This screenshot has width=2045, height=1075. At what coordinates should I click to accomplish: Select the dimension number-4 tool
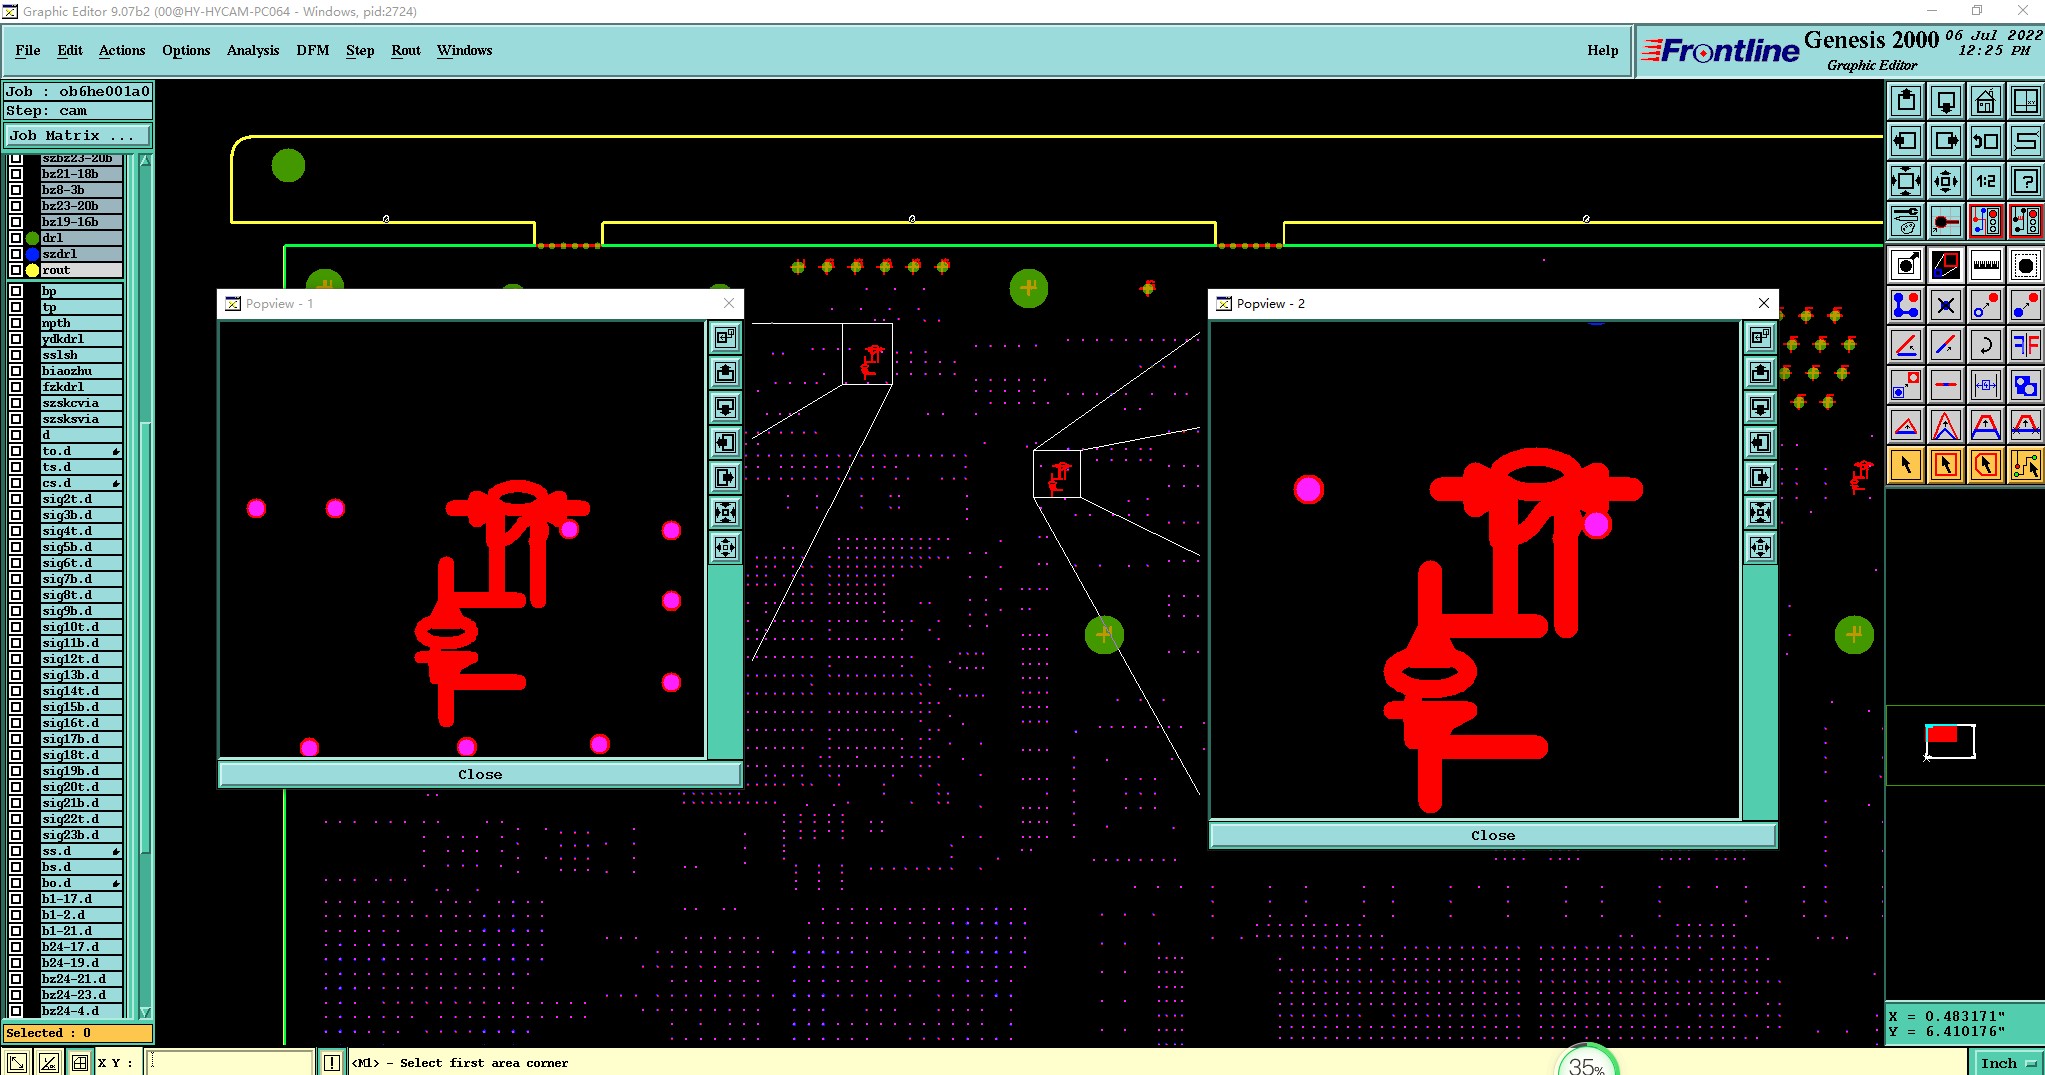[x=1986, y=385]
